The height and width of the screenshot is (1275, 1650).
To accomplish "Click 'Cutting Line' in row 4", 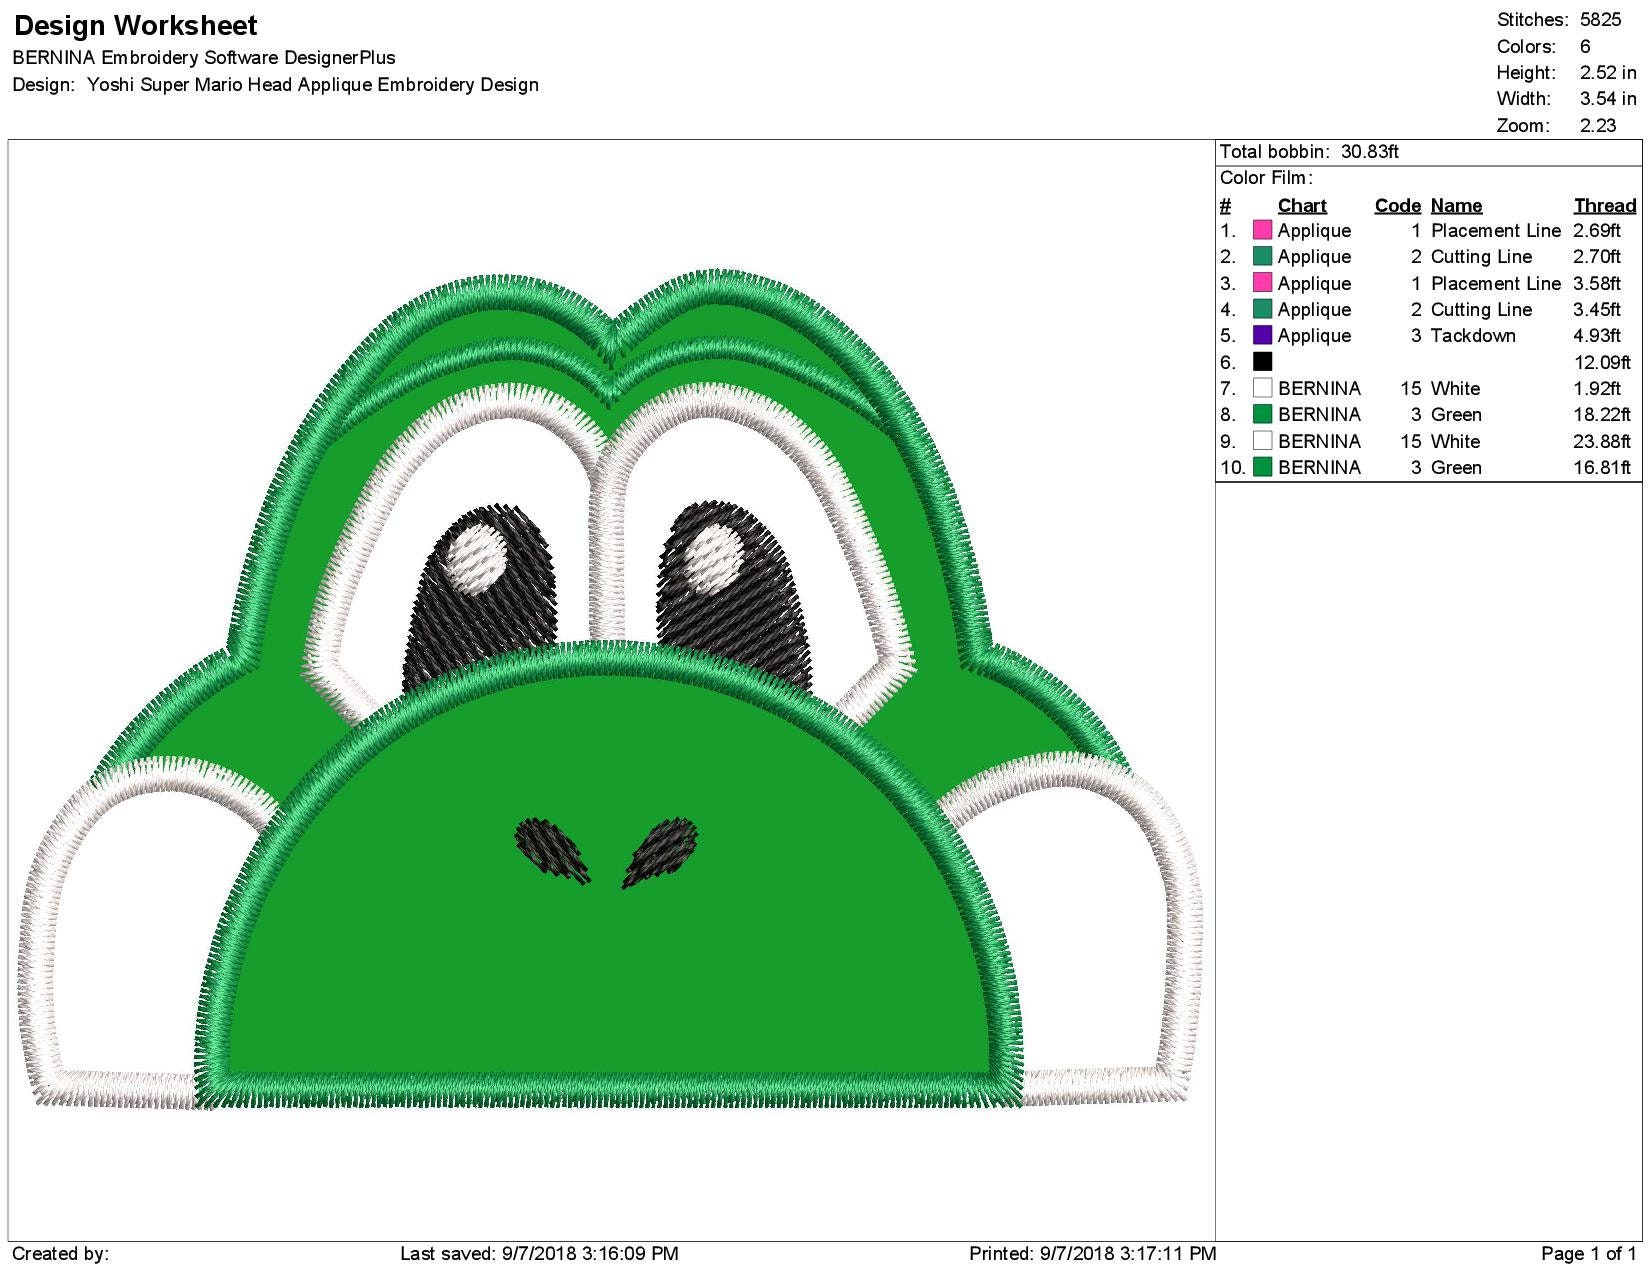I will [1481, 310].
